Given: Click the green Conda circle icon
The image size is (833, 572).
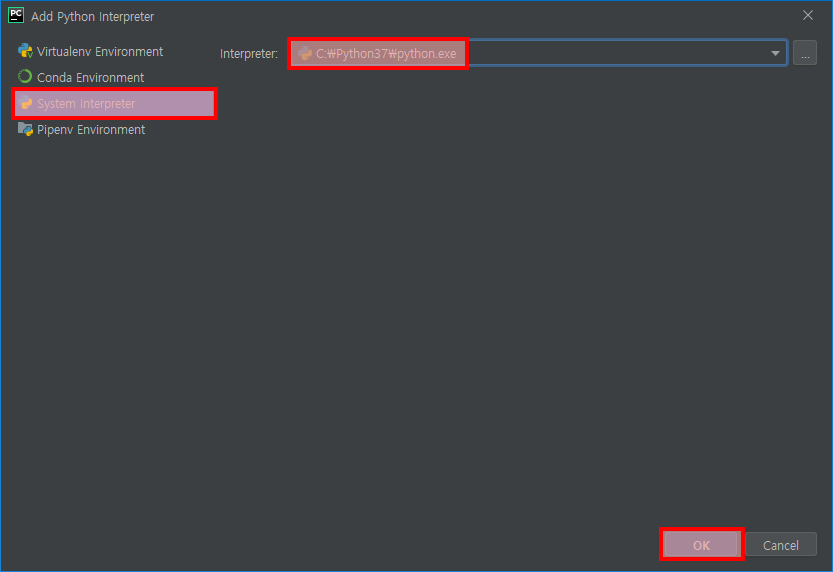Looking at the screenshot, I should point(25,77).
